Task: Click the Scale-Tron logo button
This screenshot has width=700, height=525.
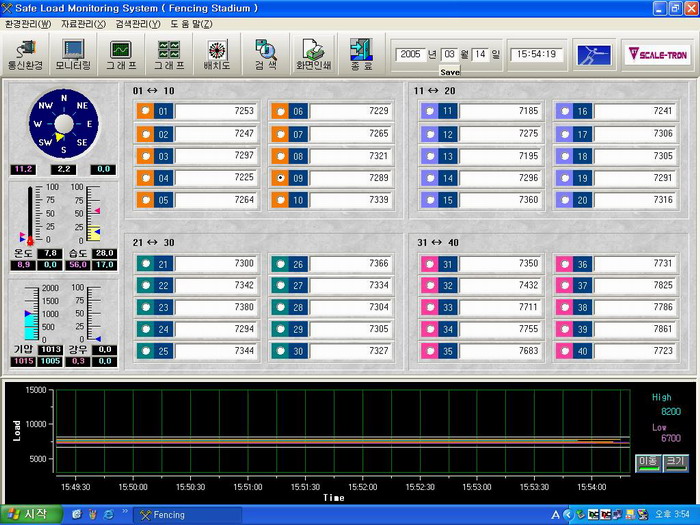Action: pyautogui.click(x=655, y=54)
